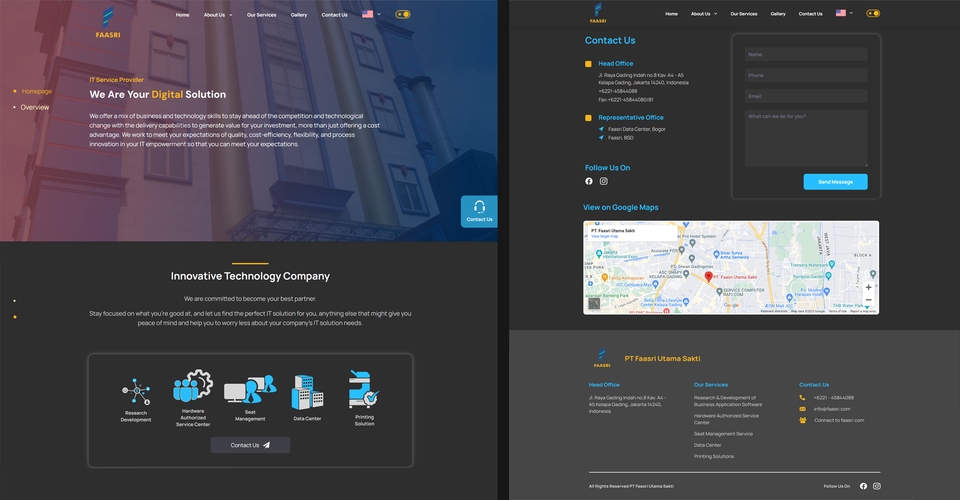Open Facebook icon under Follow Us On
The width and height of the screenshot is (960, 500).
coord(588,181)
